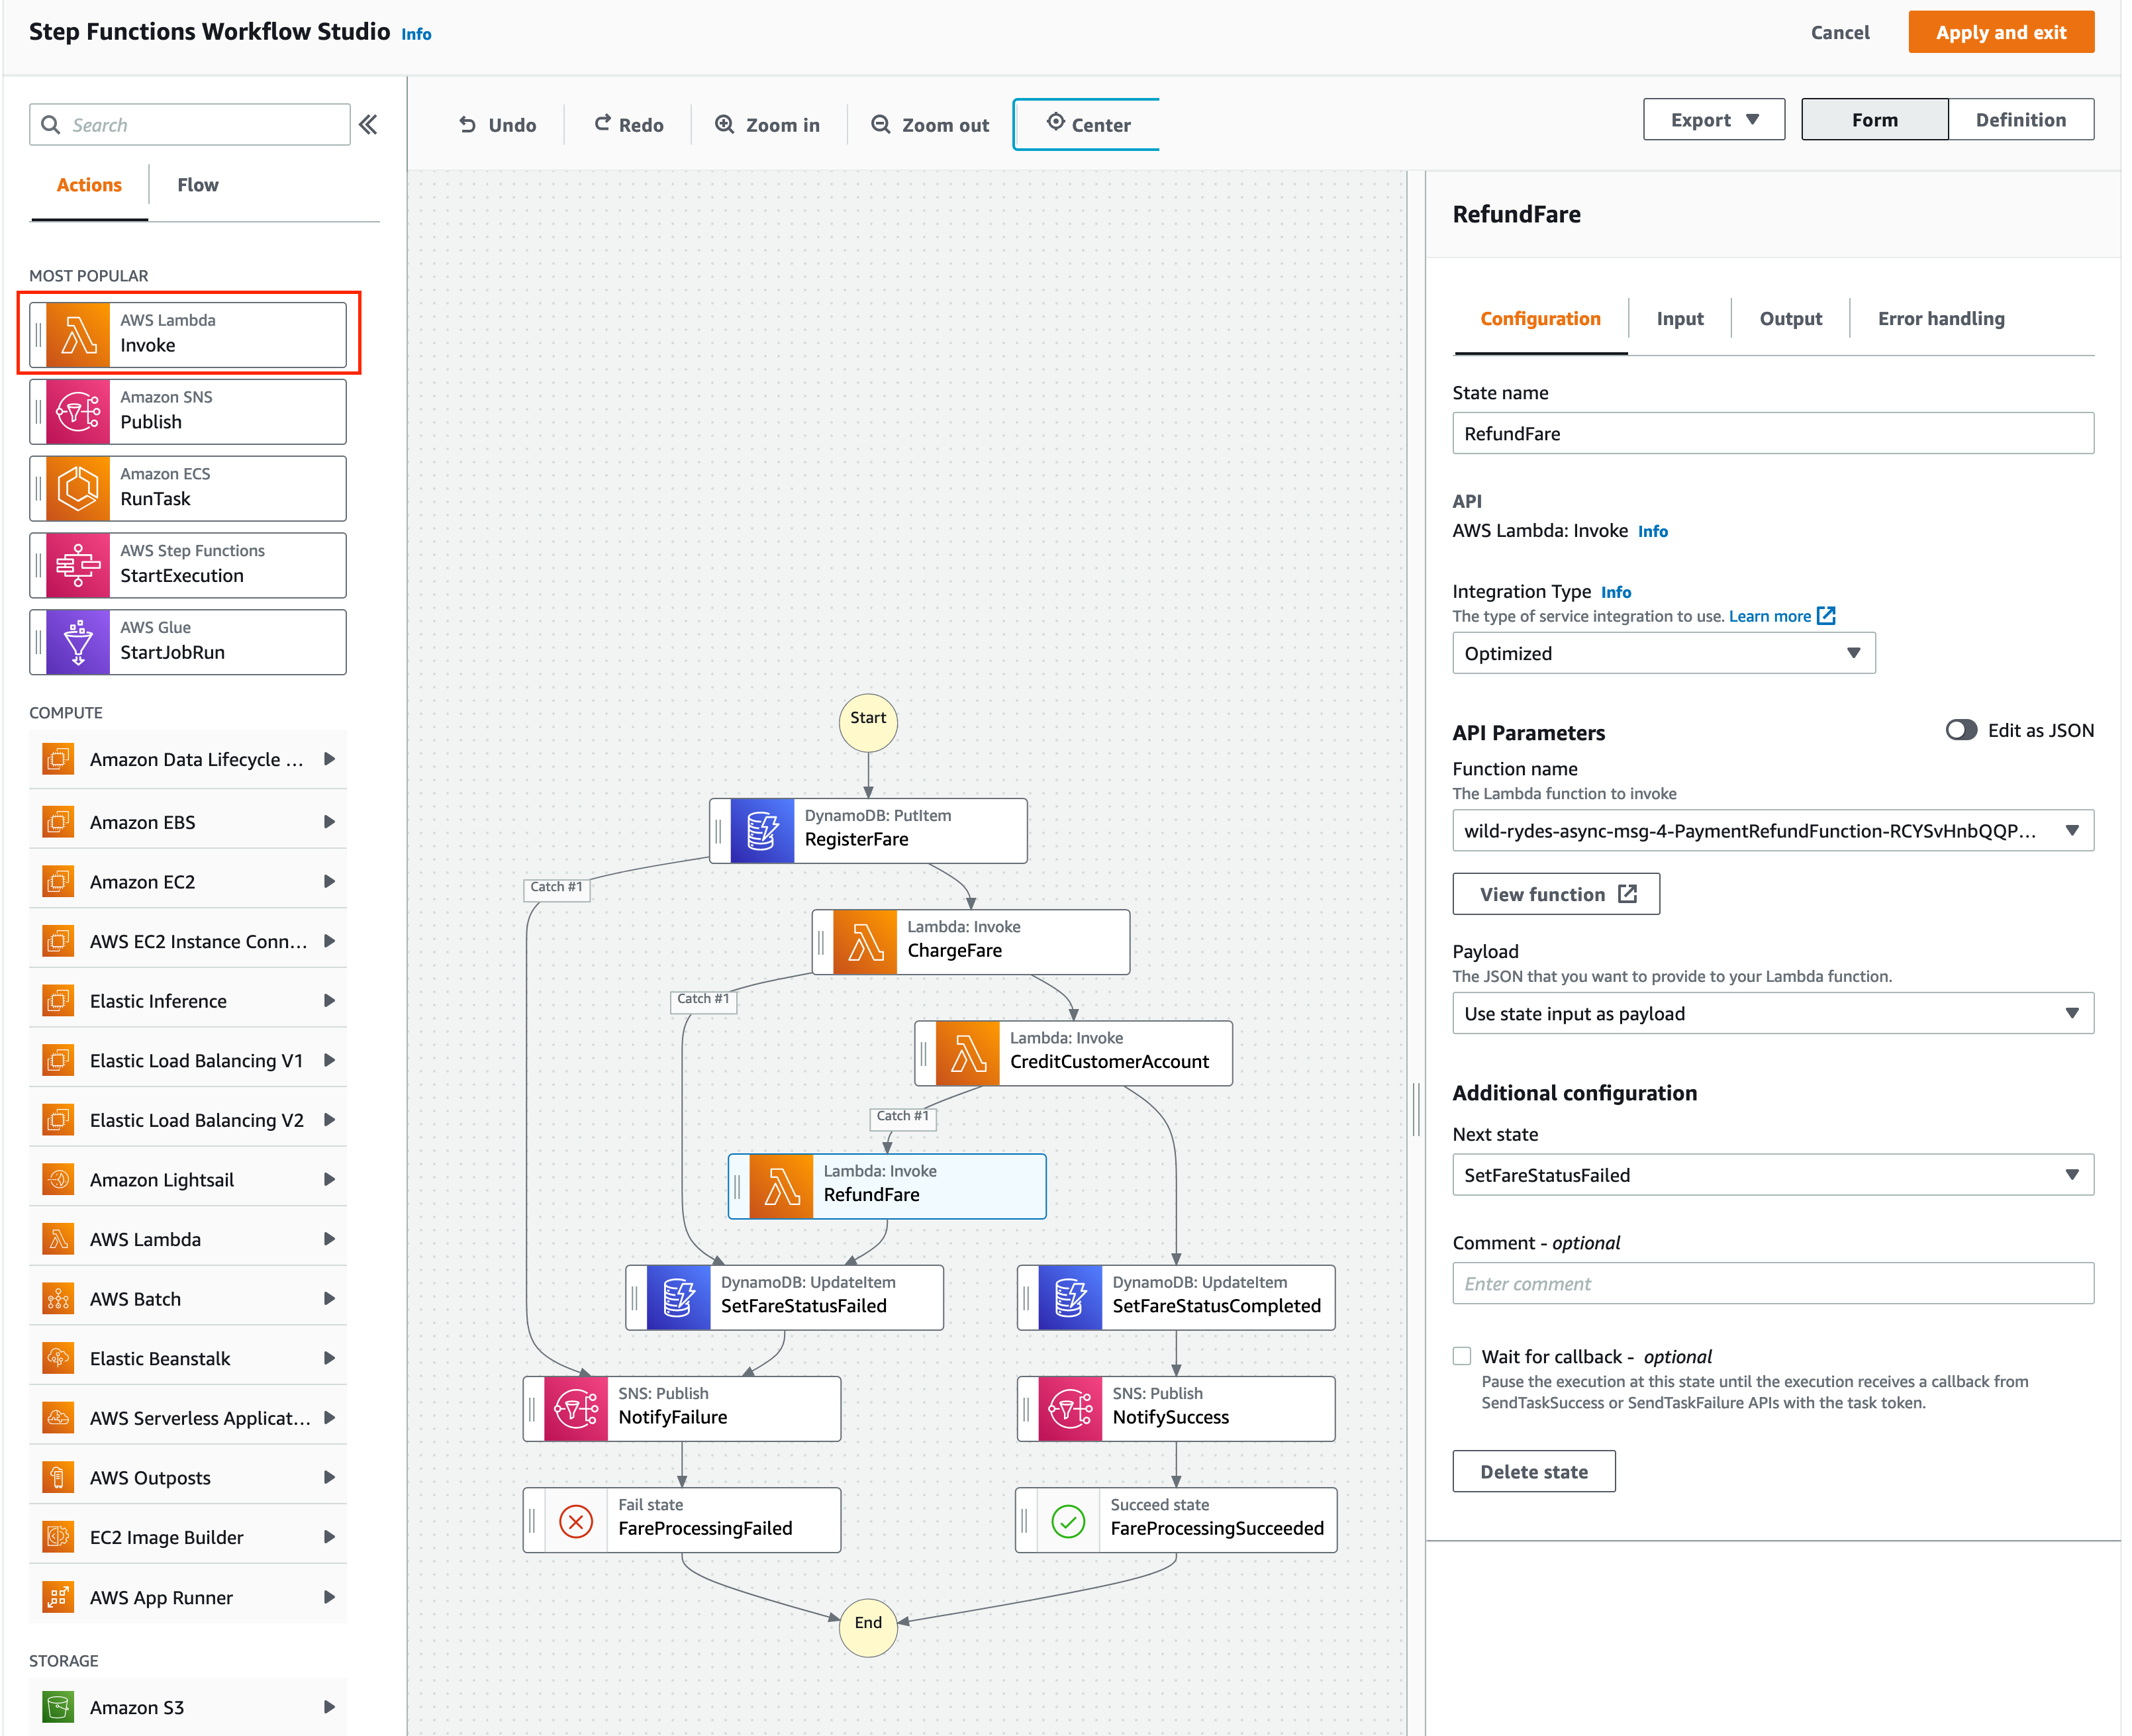Open the external Learn more link icon
2132x1736 pixels.
[1826, 616]
